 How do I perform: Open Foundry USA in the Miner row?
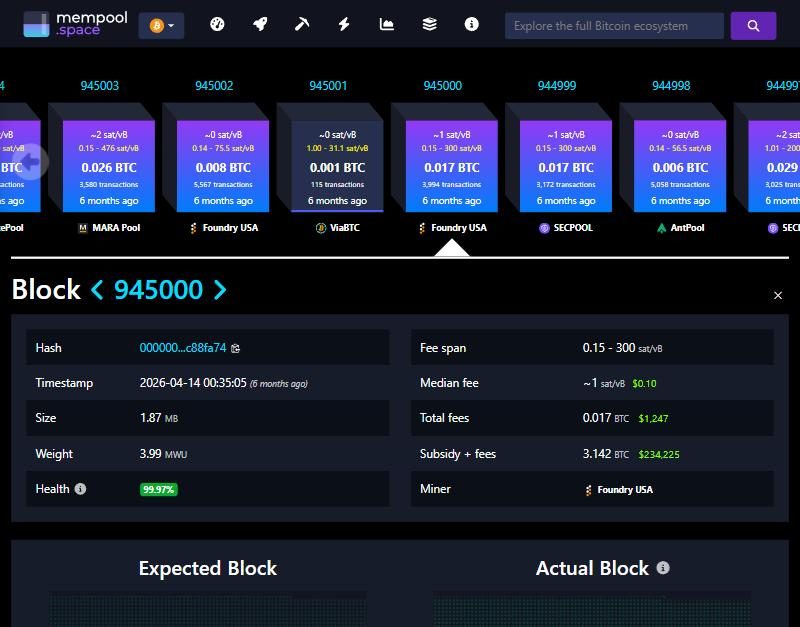pyautogui.click(x=619, y=490)
